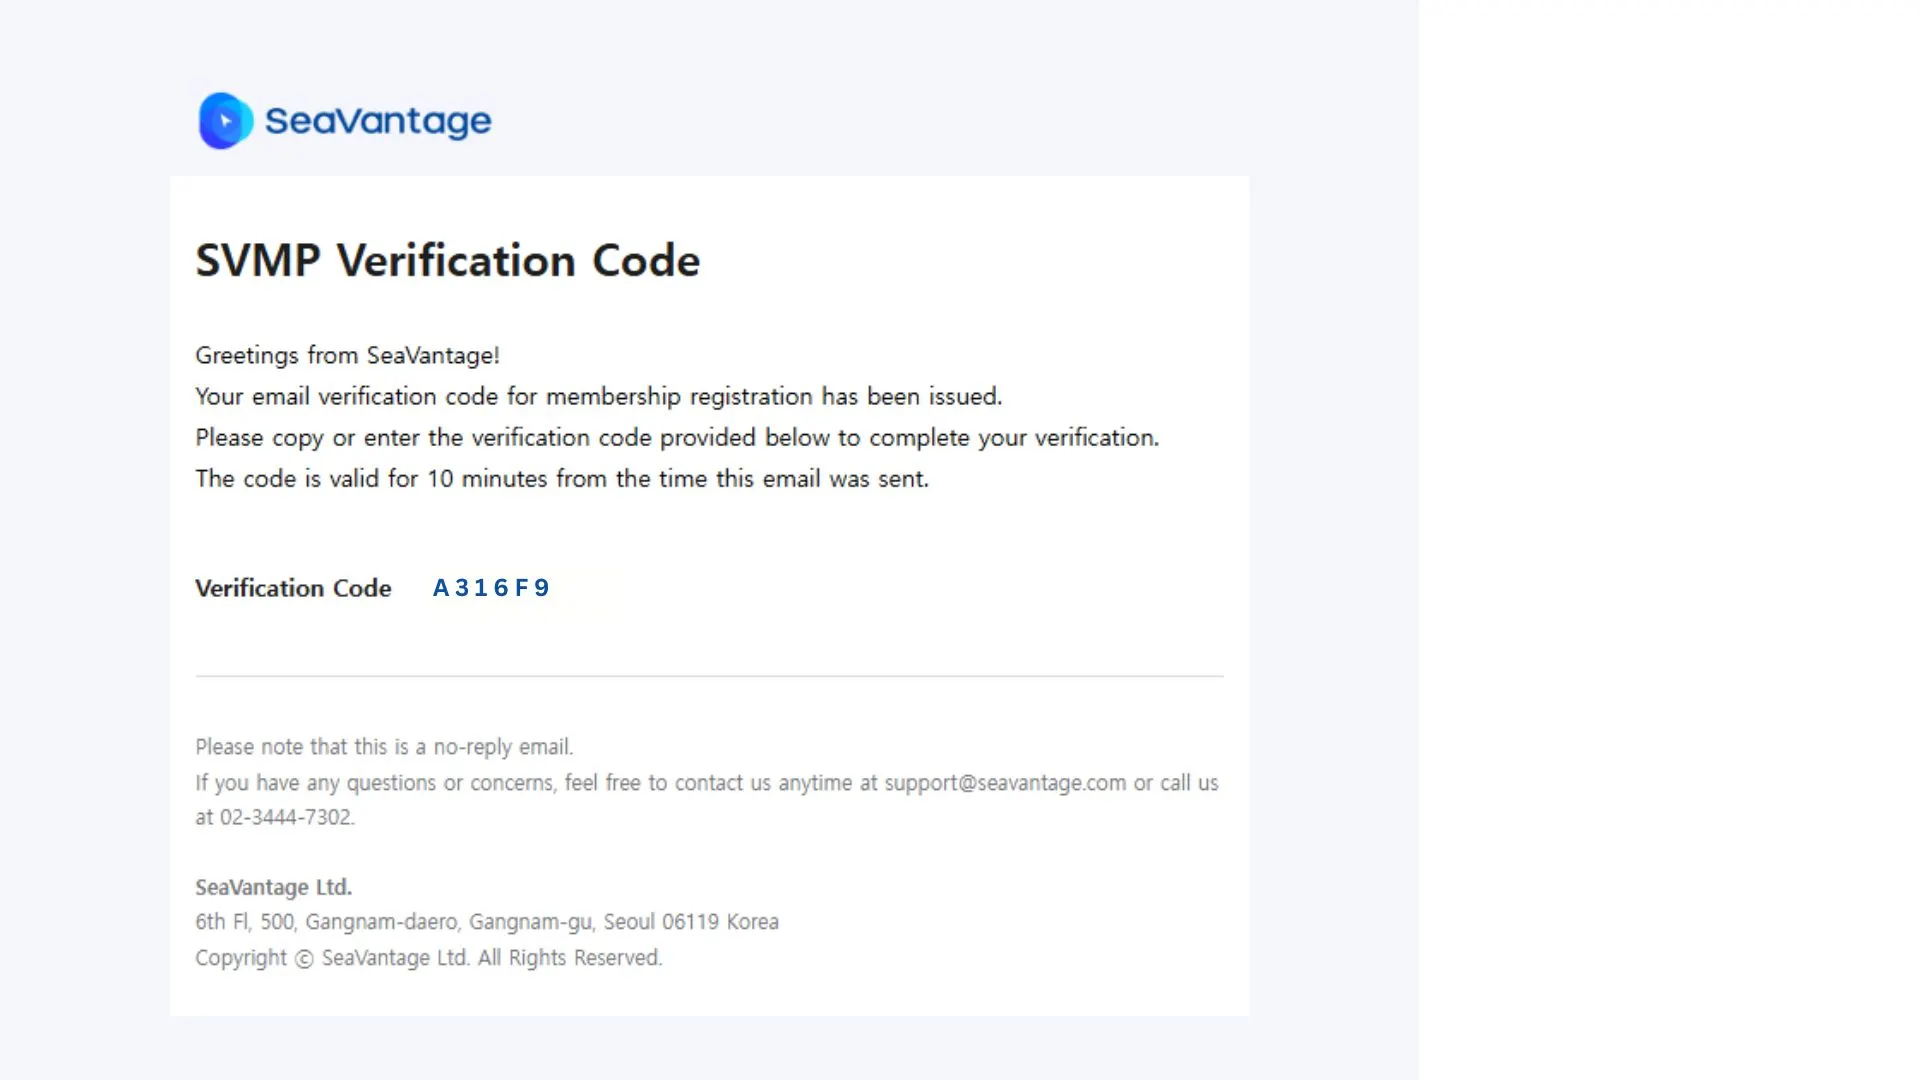Click the Greetings from SeaVantage! line
Image resolution: width=1920 pixels, height=1080 pixels.
pyautogui.click(x=347, y=355)
